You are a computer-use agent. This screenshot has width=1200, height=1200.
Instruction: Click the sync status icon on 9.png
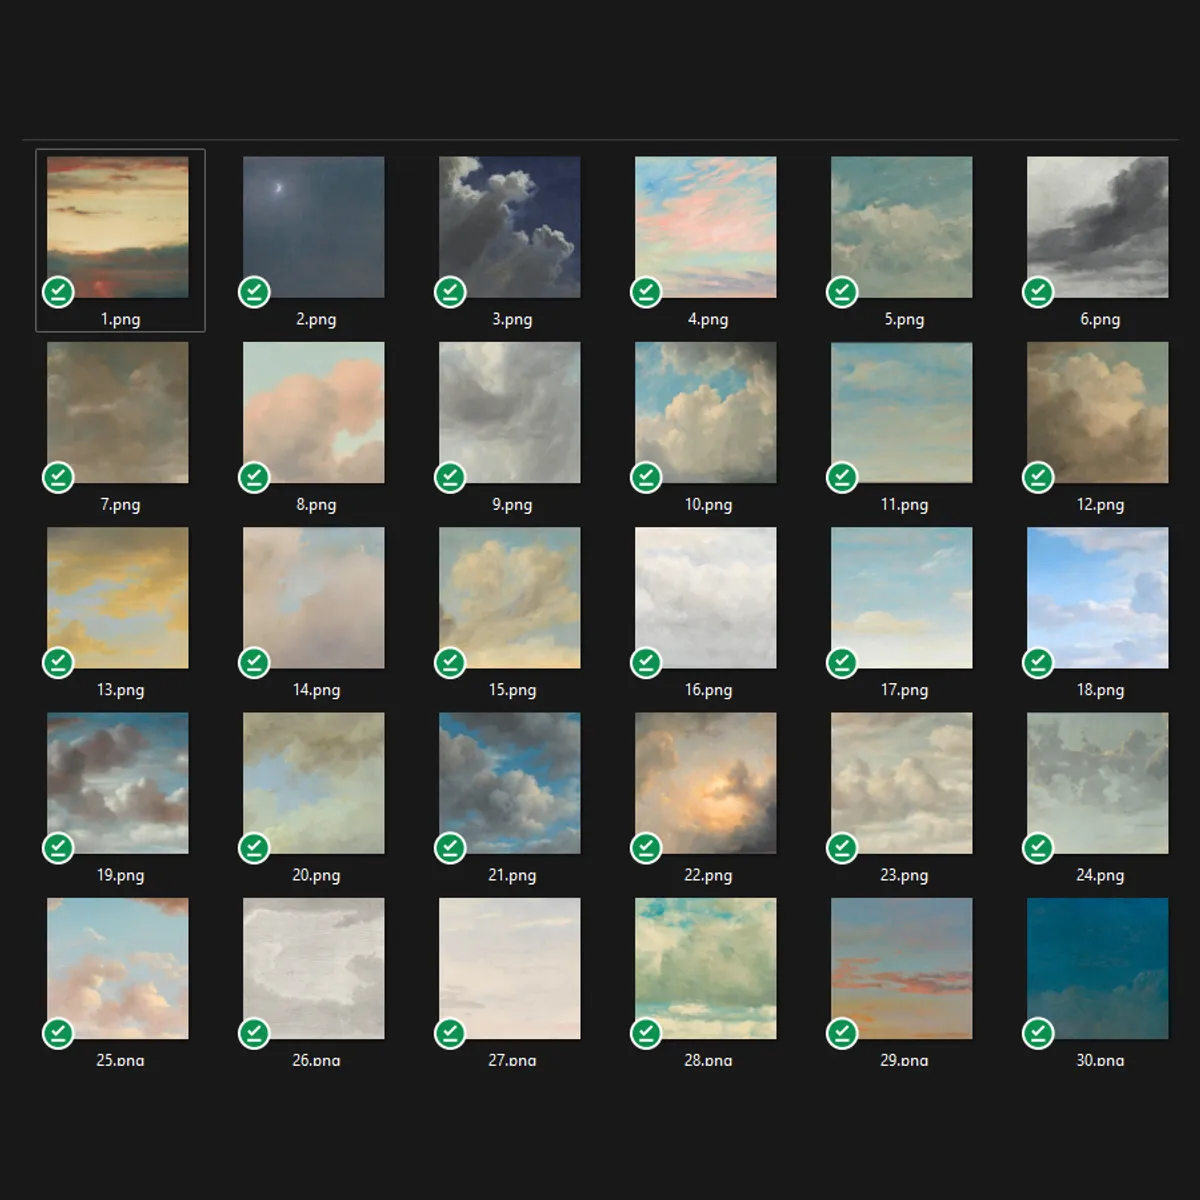450,477
